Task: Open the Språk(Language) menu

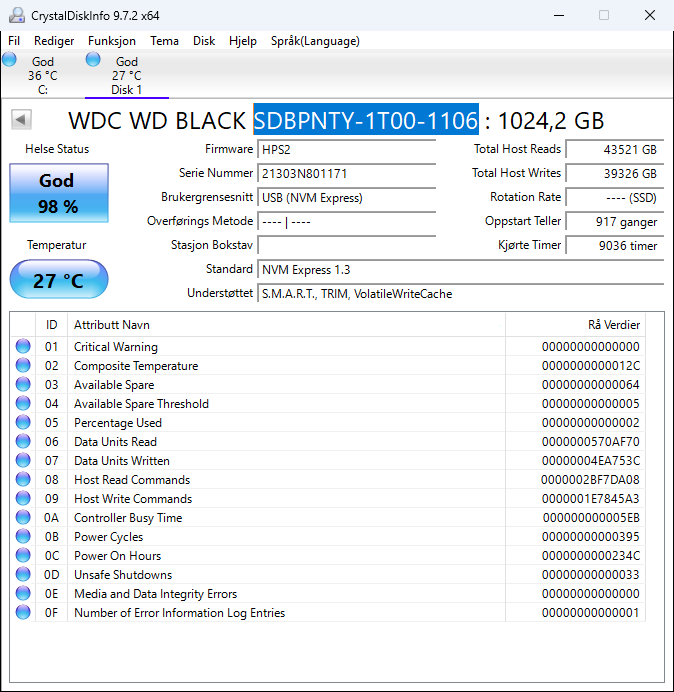Action: click(x=315, y=41)
